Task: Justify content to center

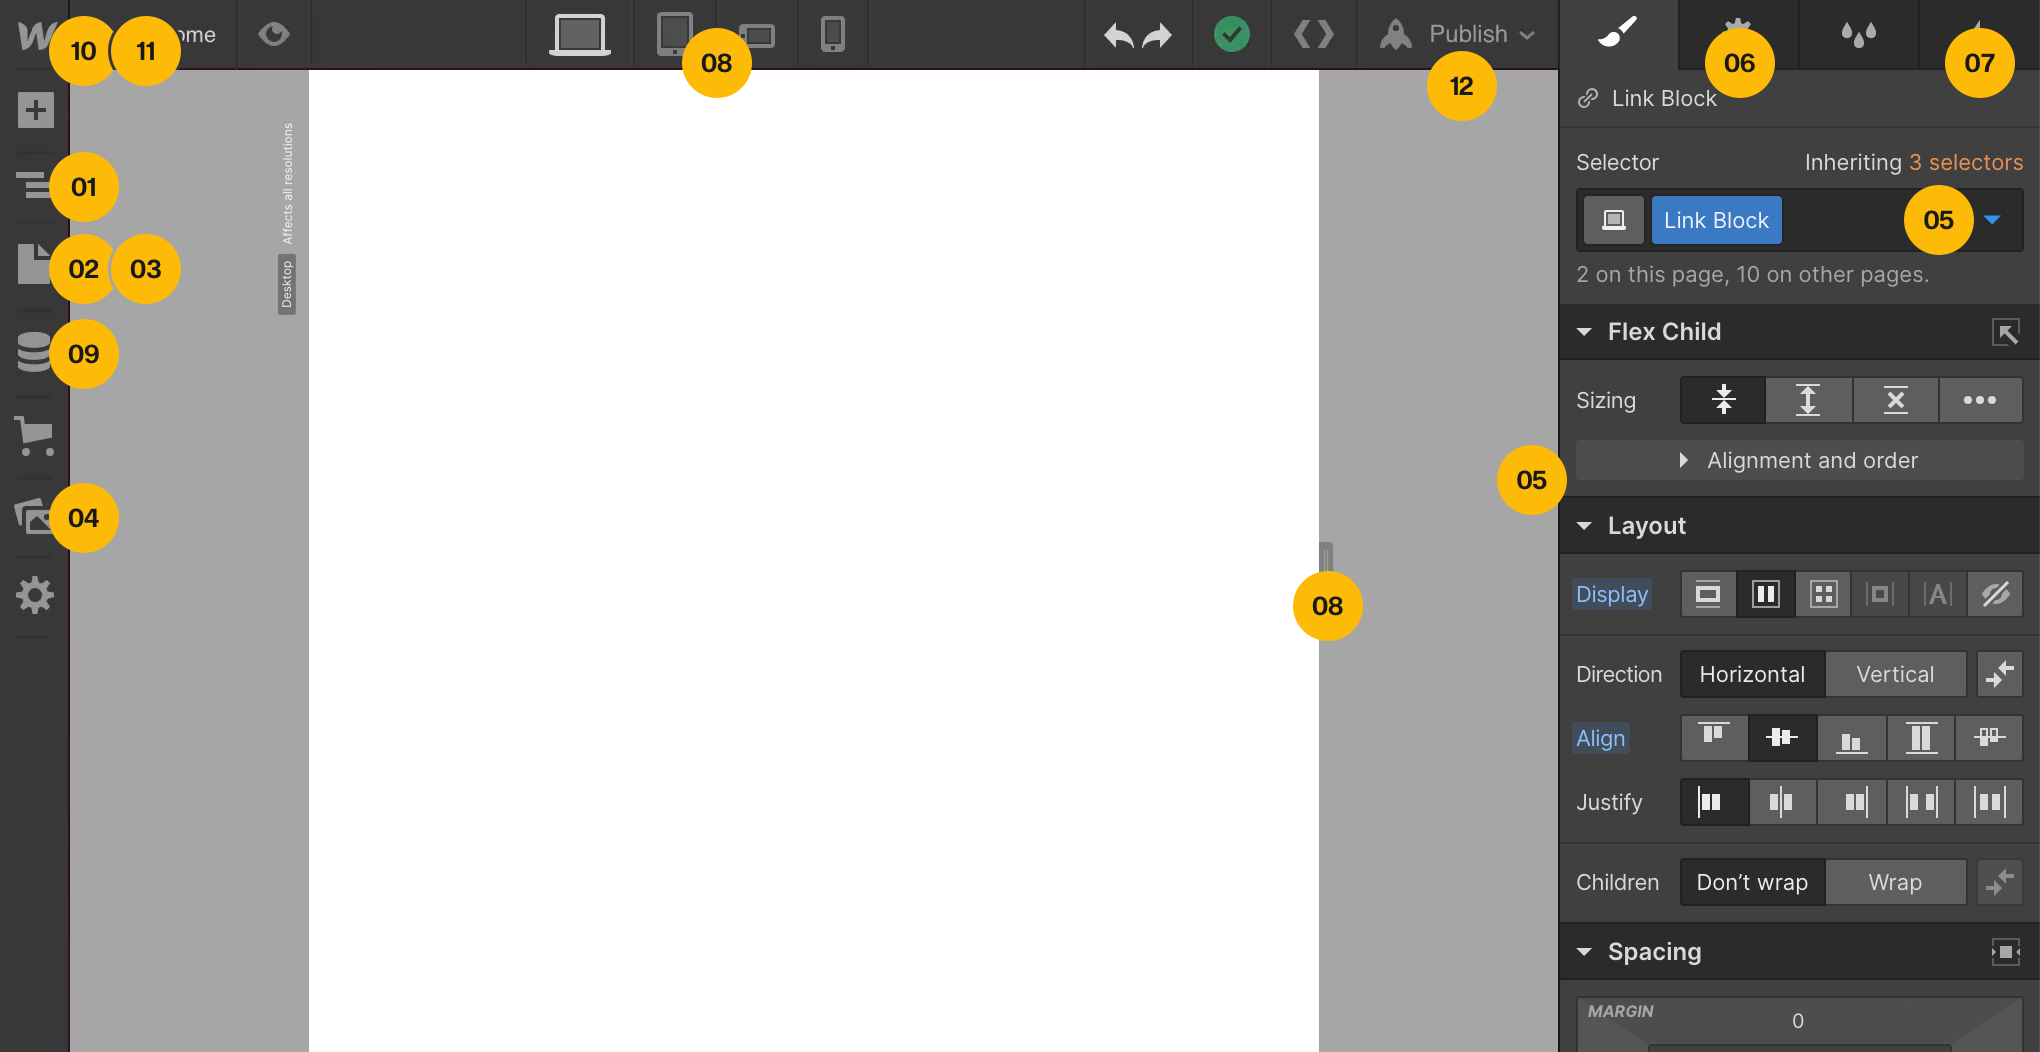Action: click(x=1782, y=802)
